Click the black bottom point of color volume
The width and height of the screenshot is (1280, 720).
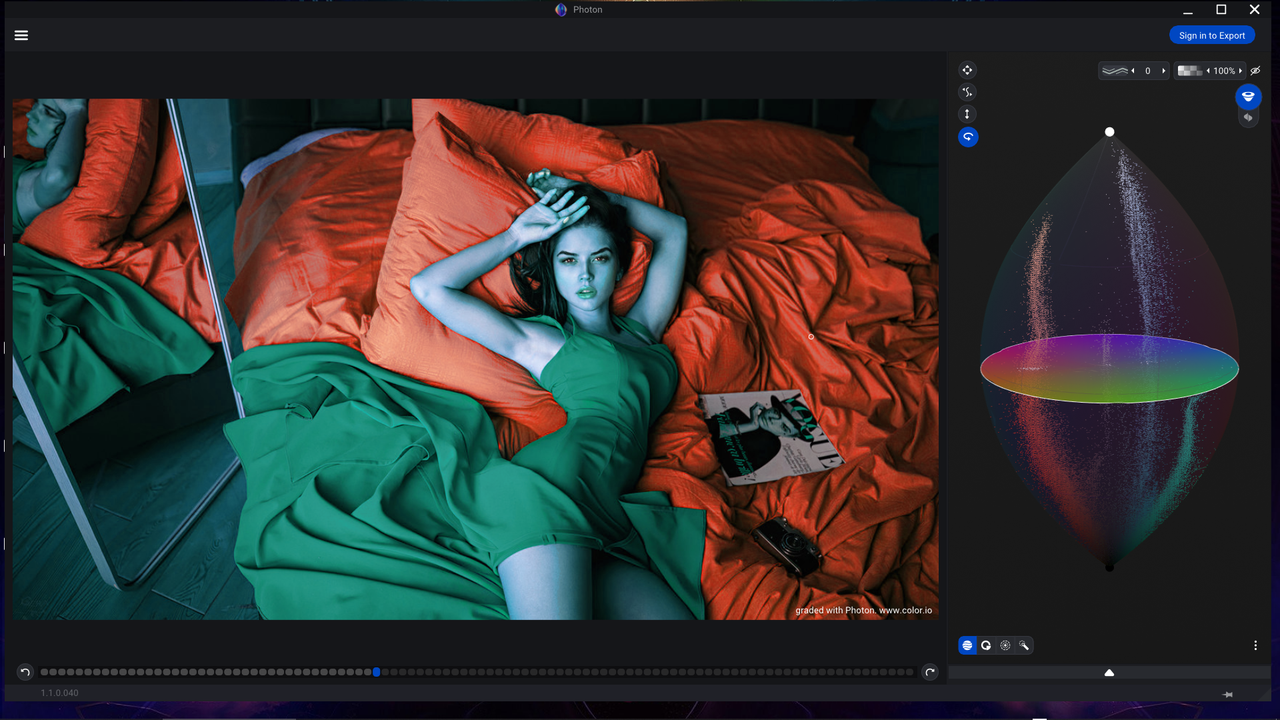(1109, 567)
